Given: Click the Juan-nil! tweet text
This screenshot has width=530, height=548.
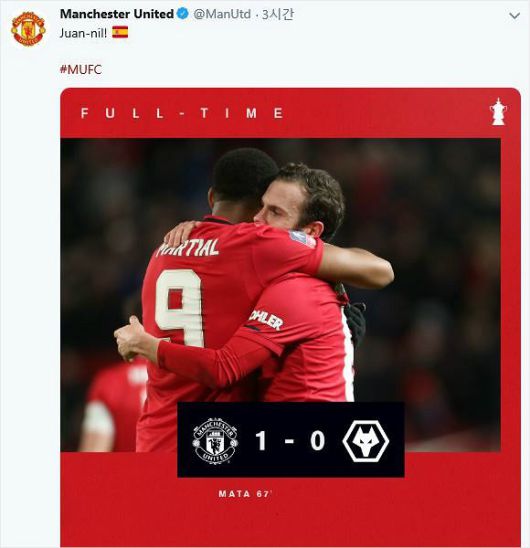Looking at the screenshot, I should pos(83,33).
